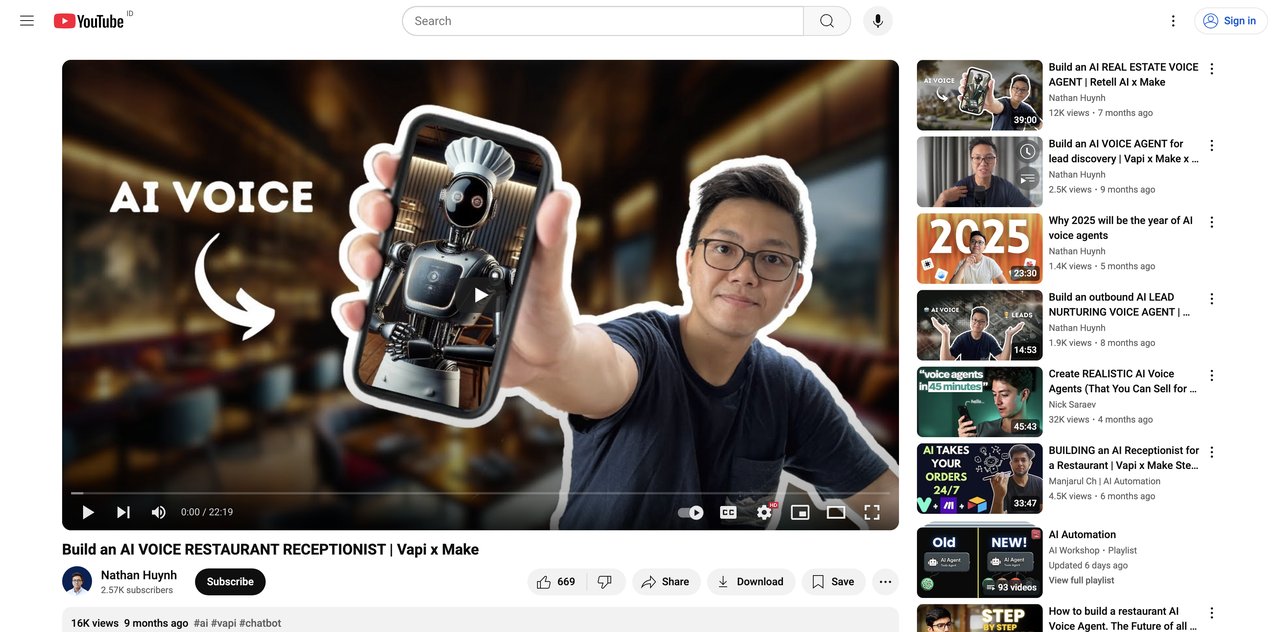The image size is (1280, 632).
Task: Switch to theater mode
Action: click(836, 512)
